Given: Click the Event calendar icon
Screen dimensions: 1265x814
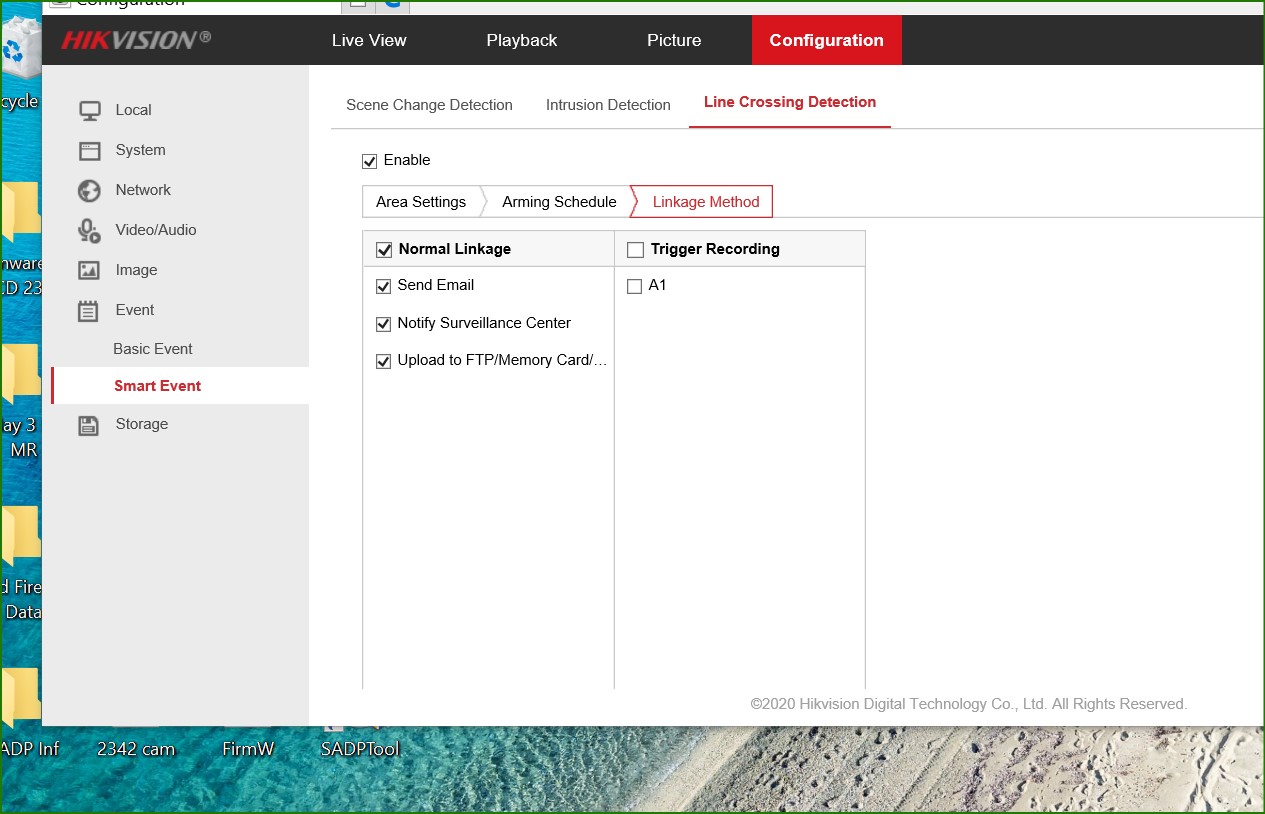Looking at the screenshot, I should pyautogui.click(x=90, y=311).
